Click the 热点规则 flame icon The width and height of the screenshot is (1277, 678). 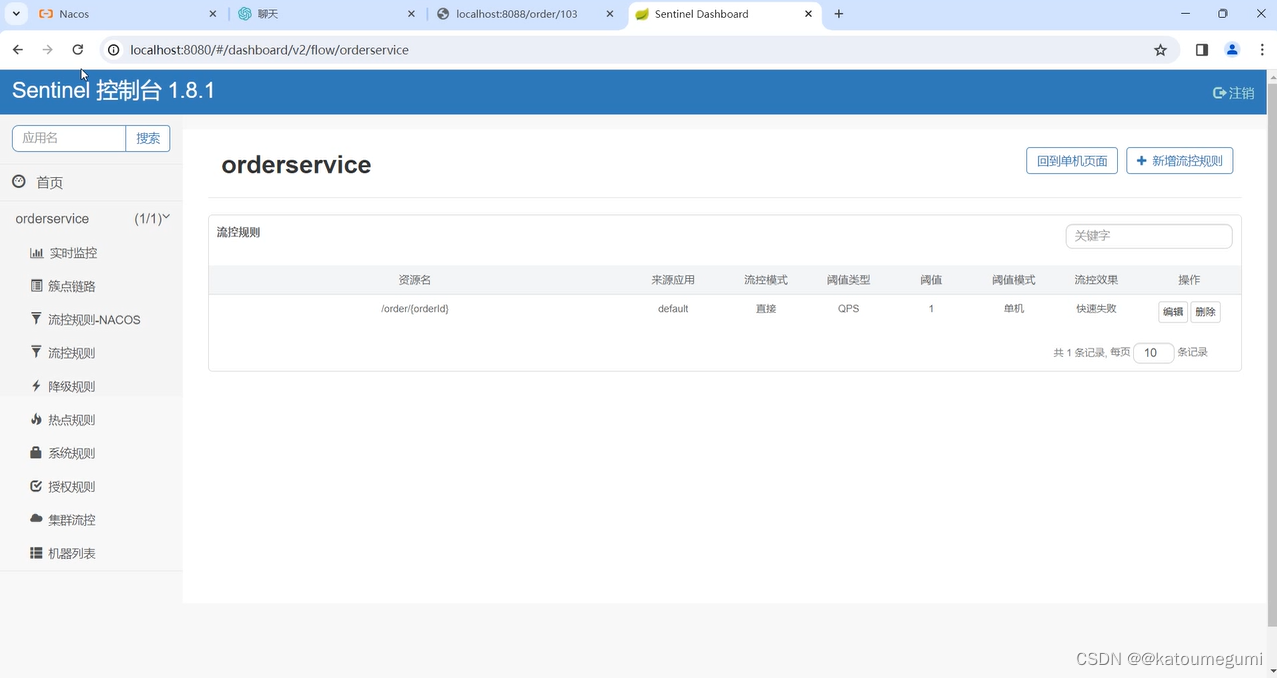(x=37, y=420)
